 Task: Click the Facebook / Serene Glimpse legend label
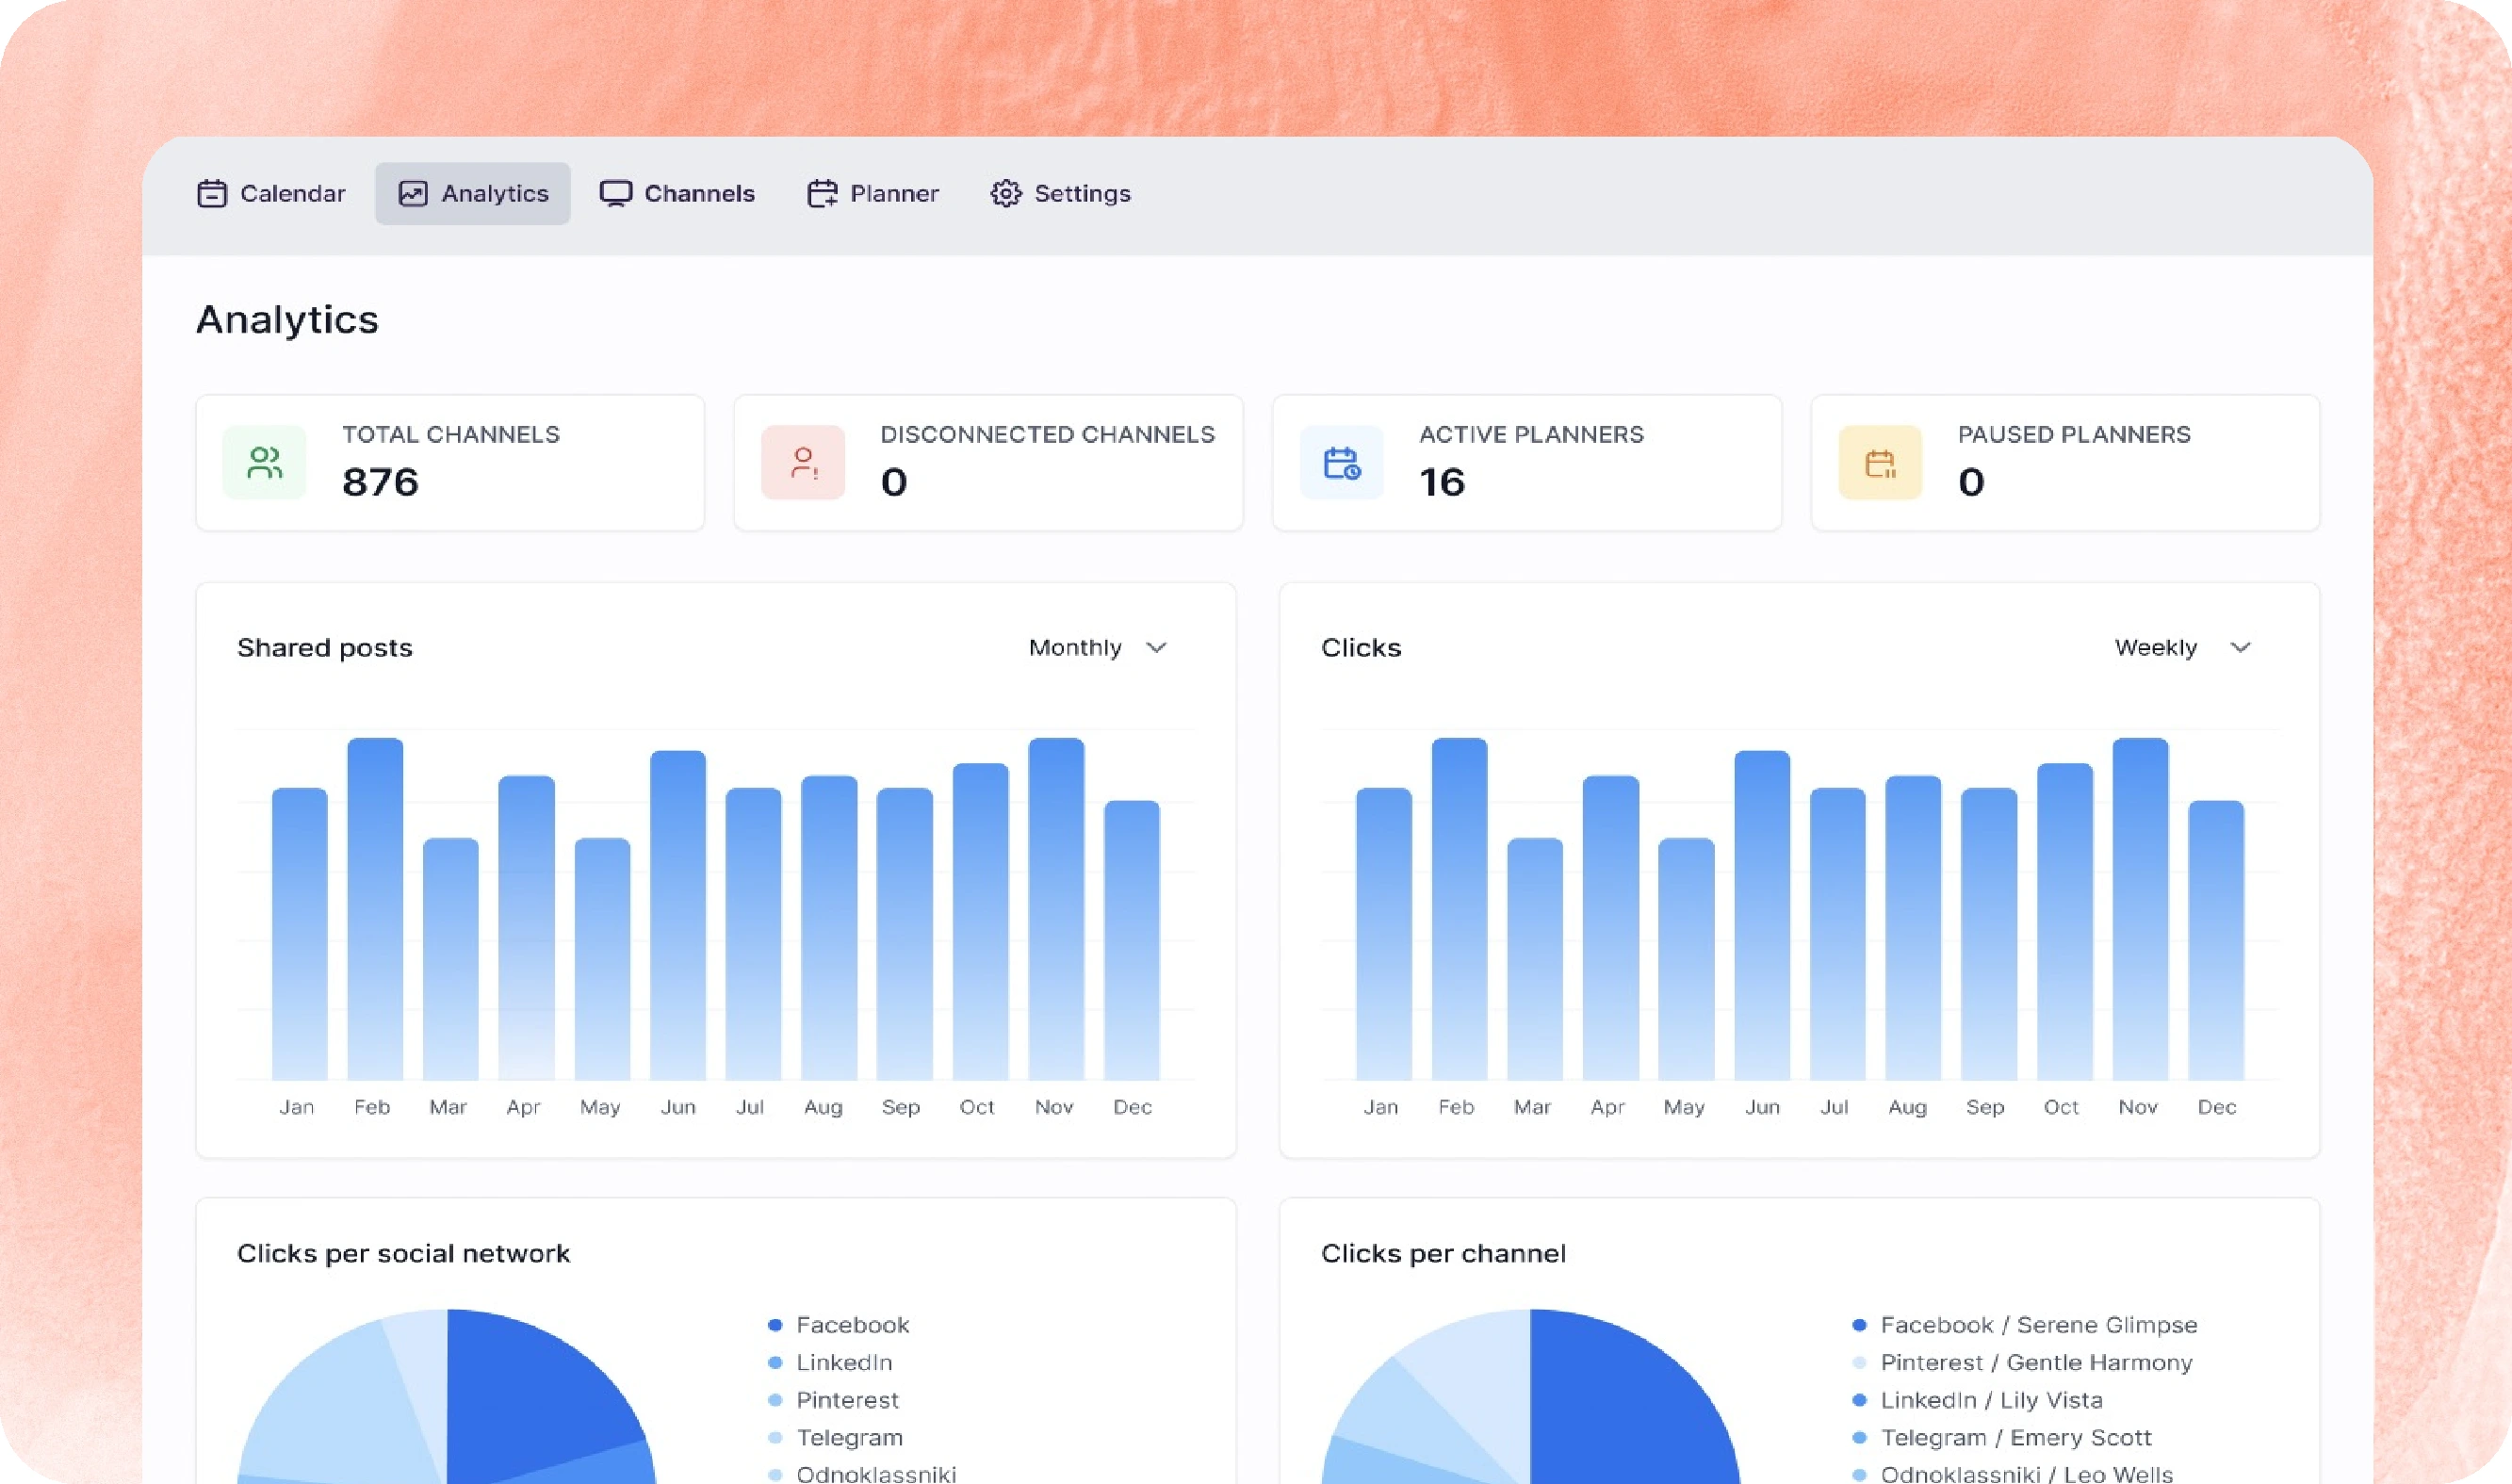[2039, 1325]
